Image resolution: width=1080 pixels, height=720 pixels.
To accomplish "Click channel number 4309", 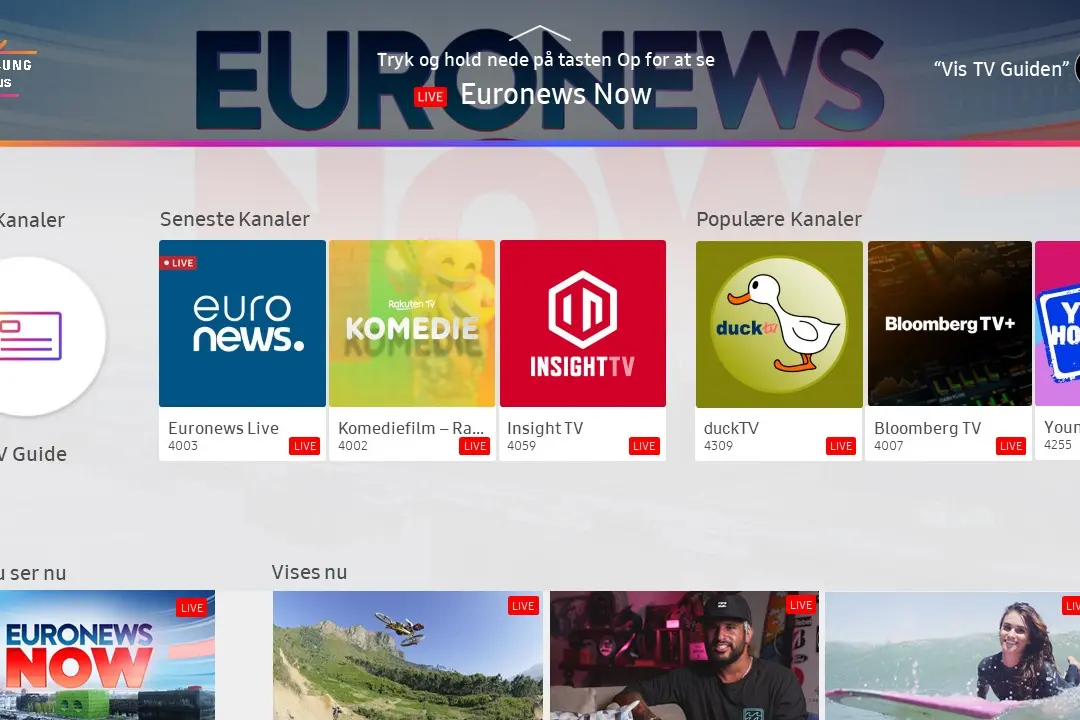I will point(718,446).
